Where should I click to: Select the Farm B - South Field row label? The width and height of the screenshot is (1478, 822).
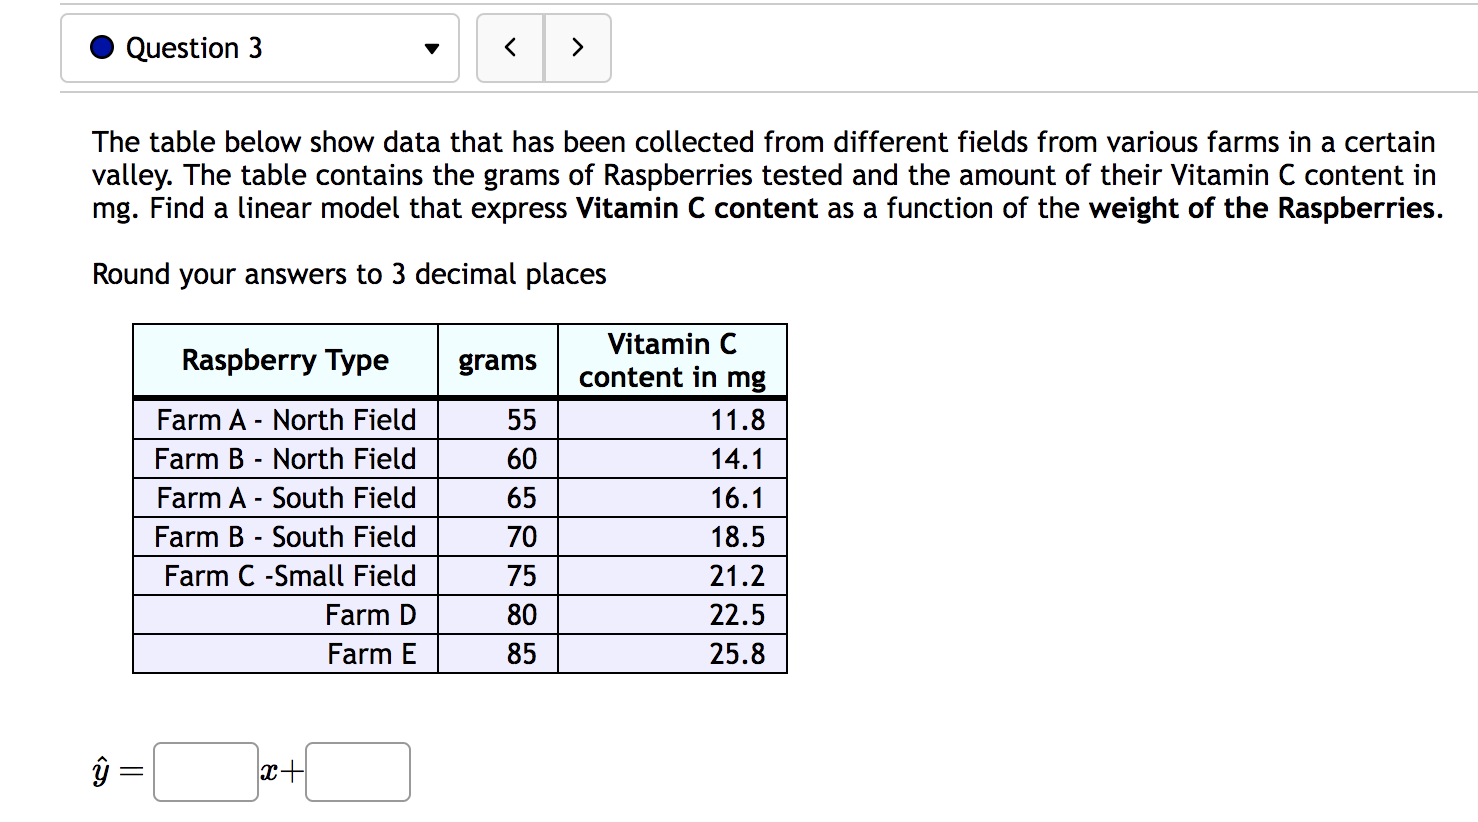click(285, 537)
